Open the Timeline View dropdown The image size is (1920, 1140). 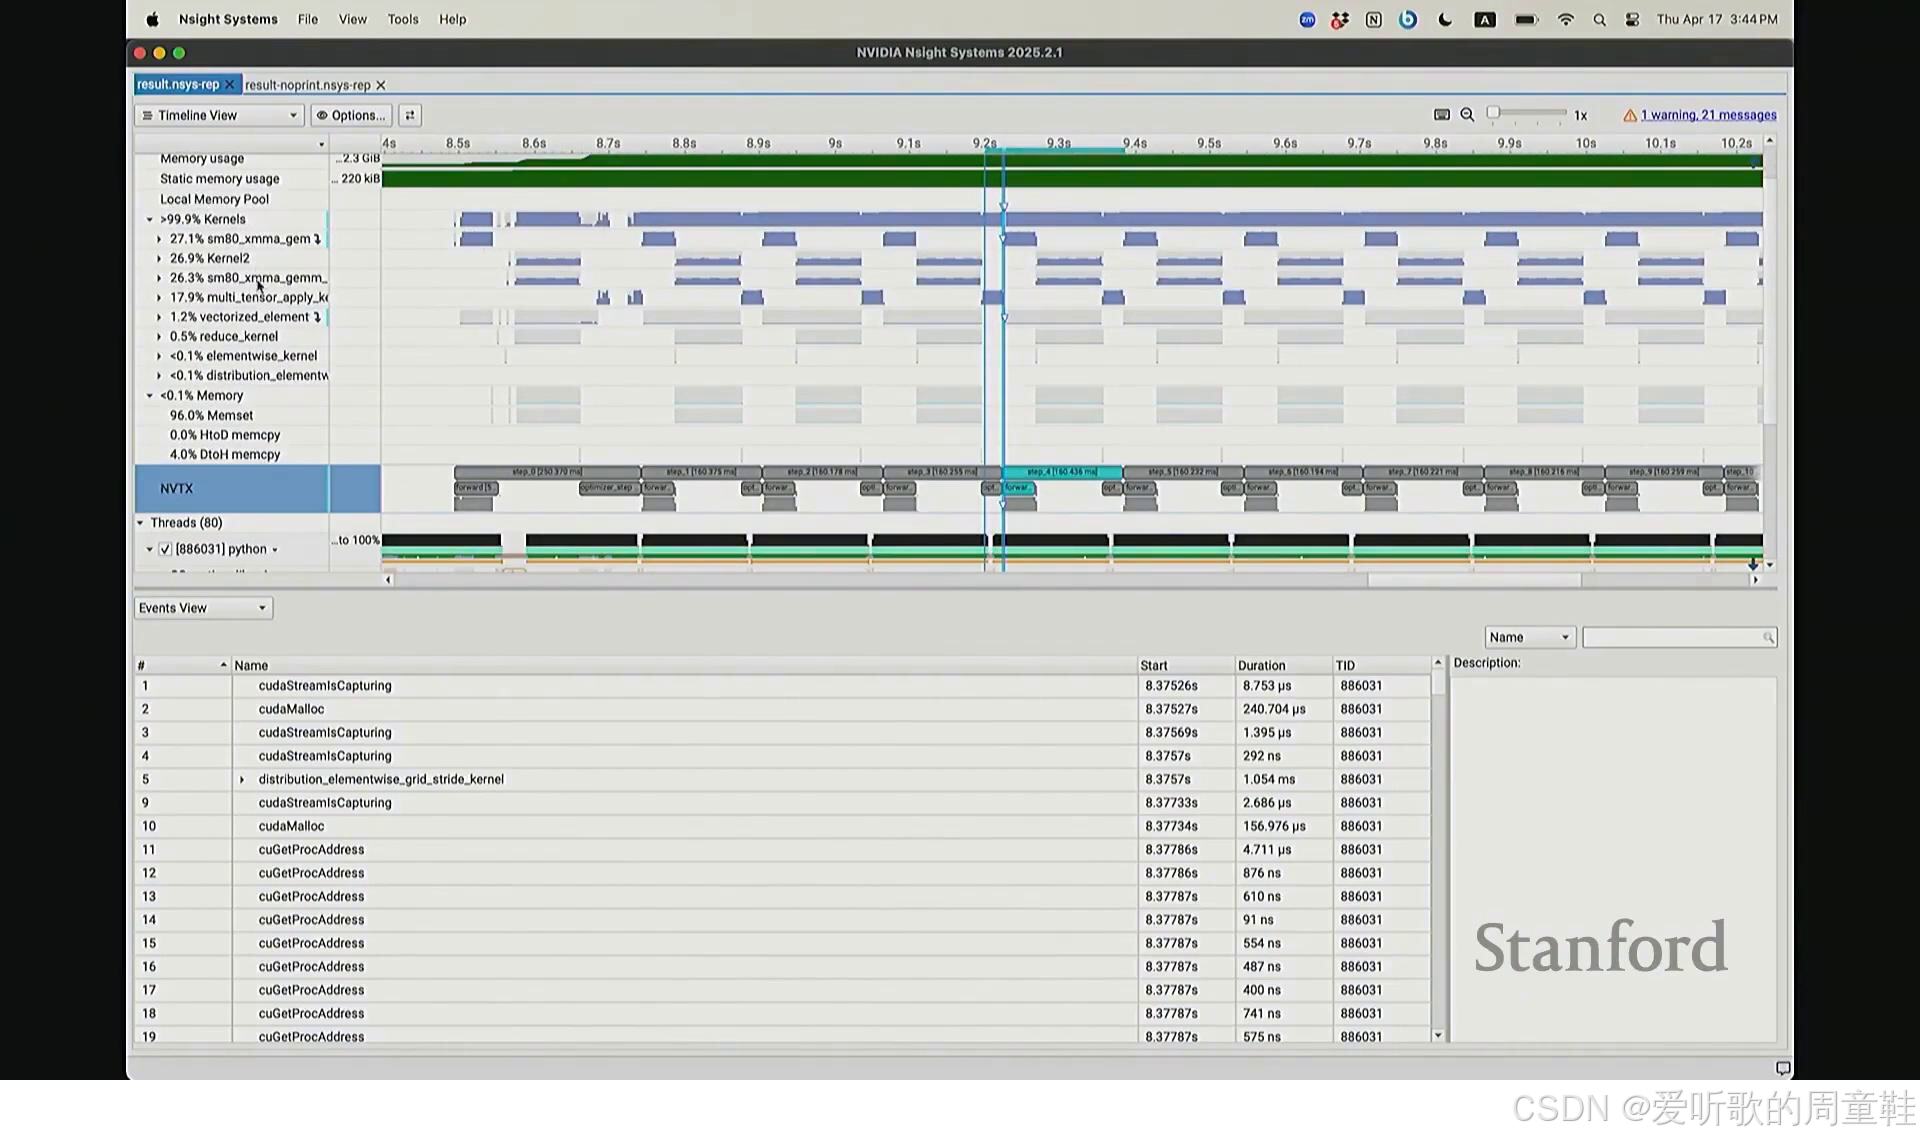pos(219,116)
